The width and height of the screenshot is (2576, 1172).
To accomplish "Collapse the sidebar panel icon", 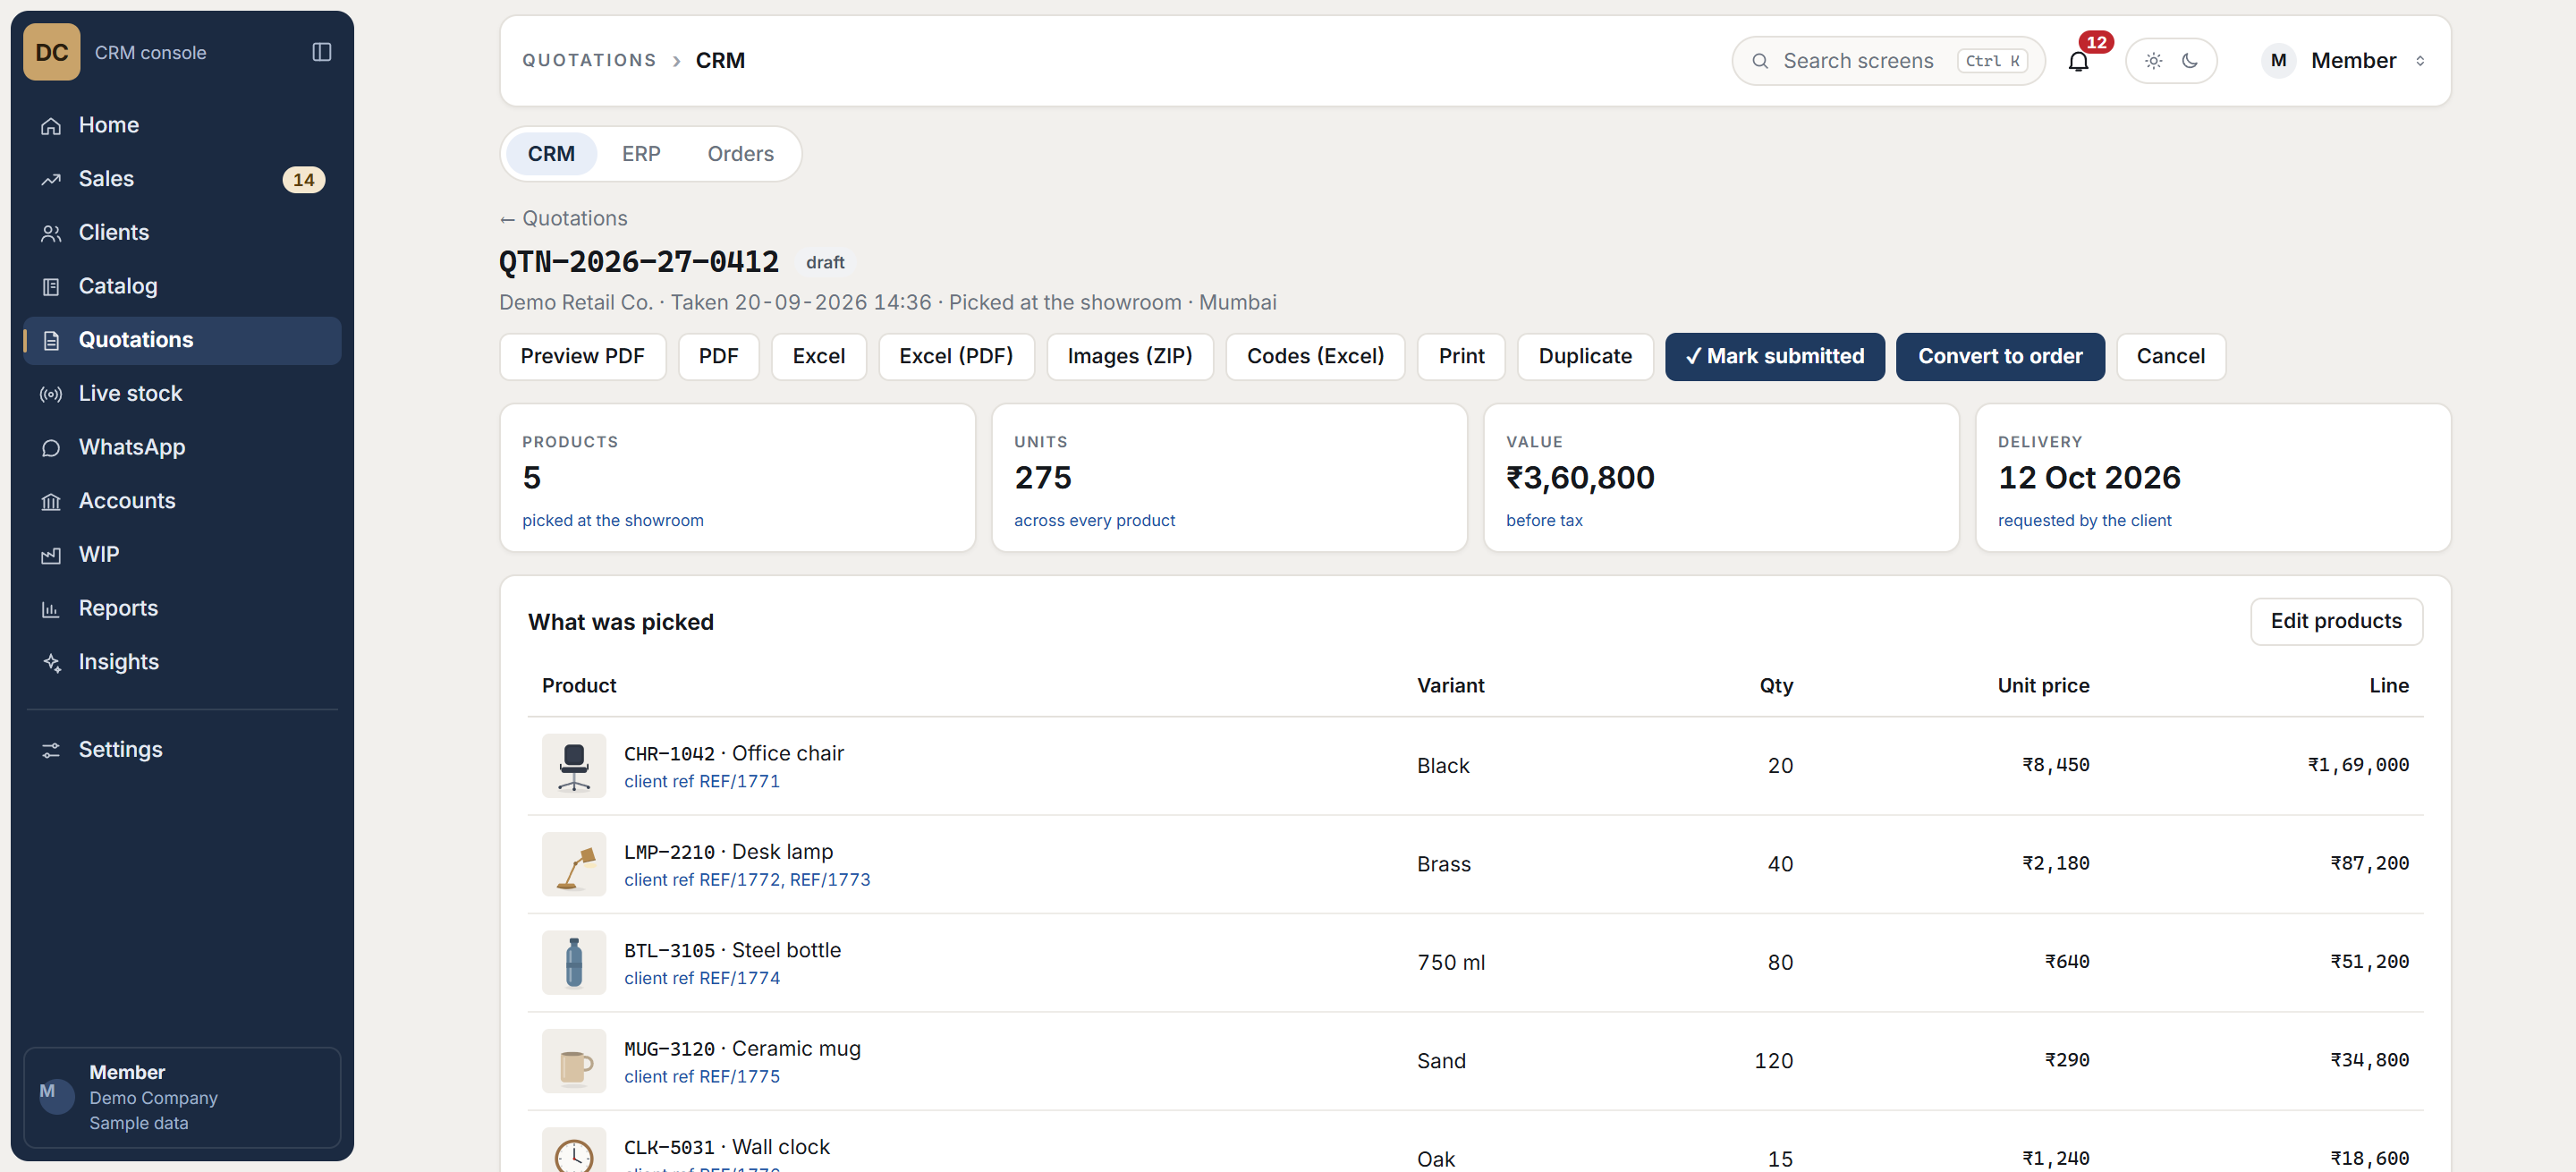I will click(321, 52).
